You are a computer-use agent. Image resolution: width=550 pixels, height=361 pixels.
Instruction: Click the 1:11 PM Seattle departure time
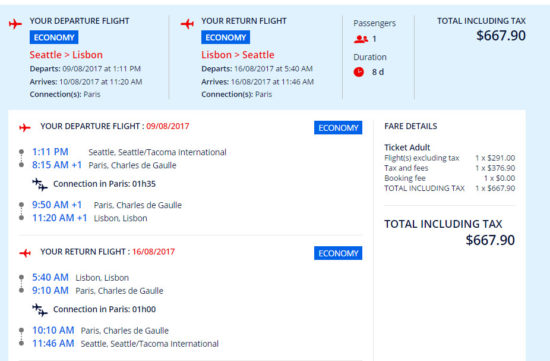pyautogui.click(x=50, y=152)
